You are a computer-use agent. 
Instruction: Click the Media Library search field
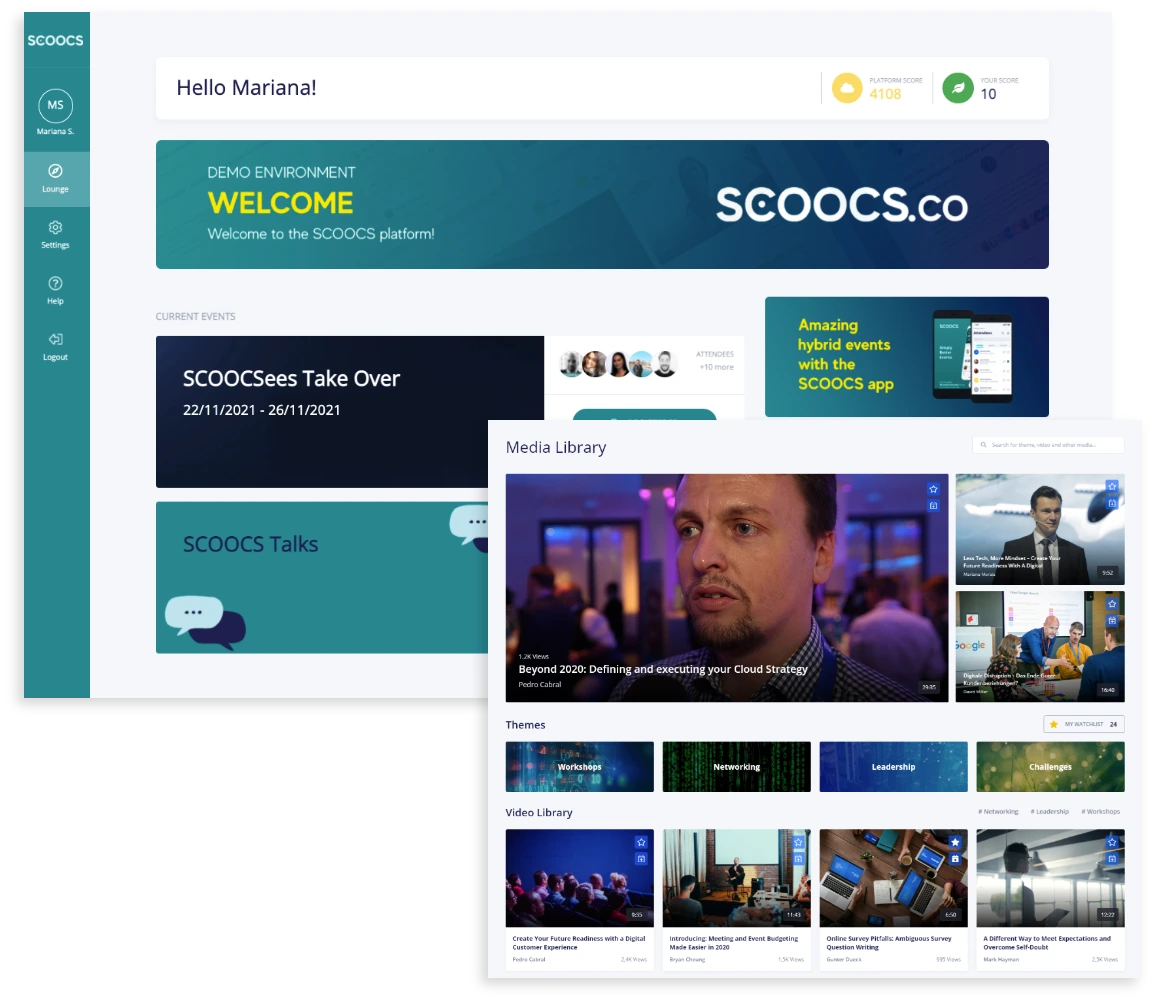(1048, 445)
